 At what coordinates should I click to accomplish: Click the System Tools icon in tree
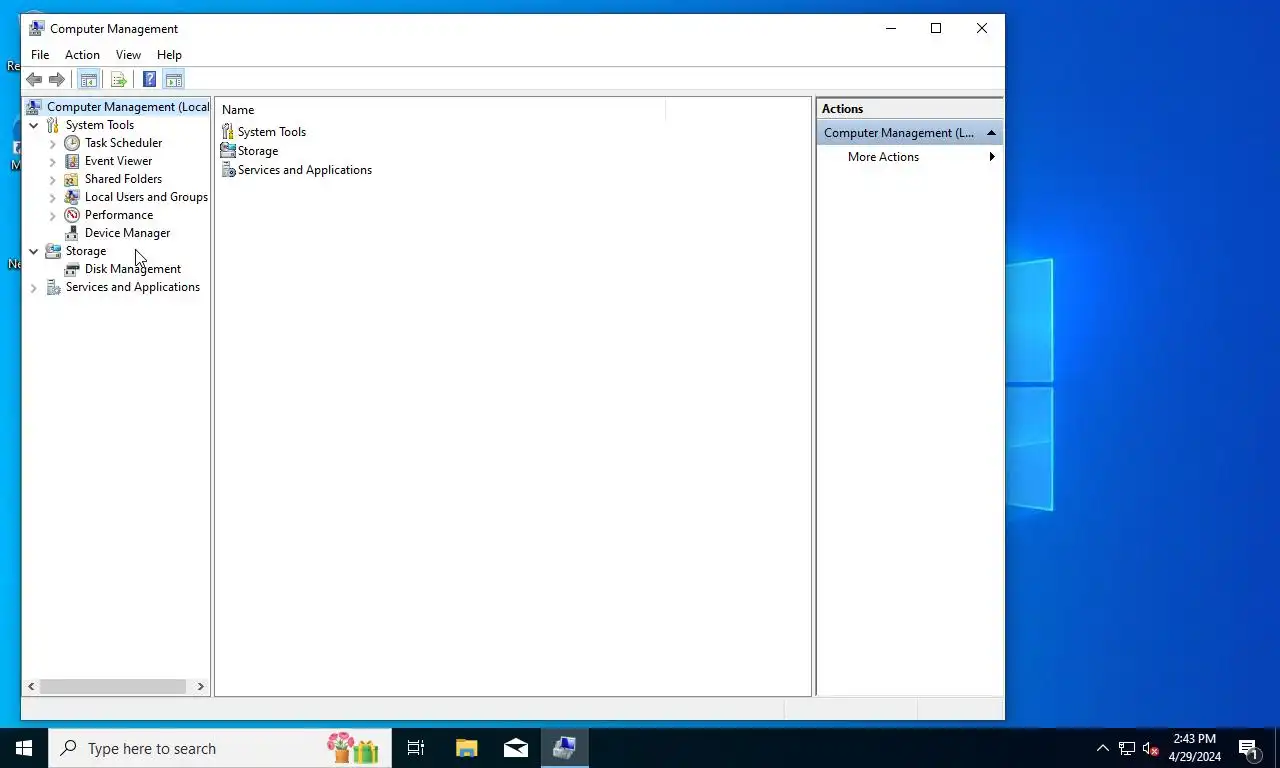point(53,125)
